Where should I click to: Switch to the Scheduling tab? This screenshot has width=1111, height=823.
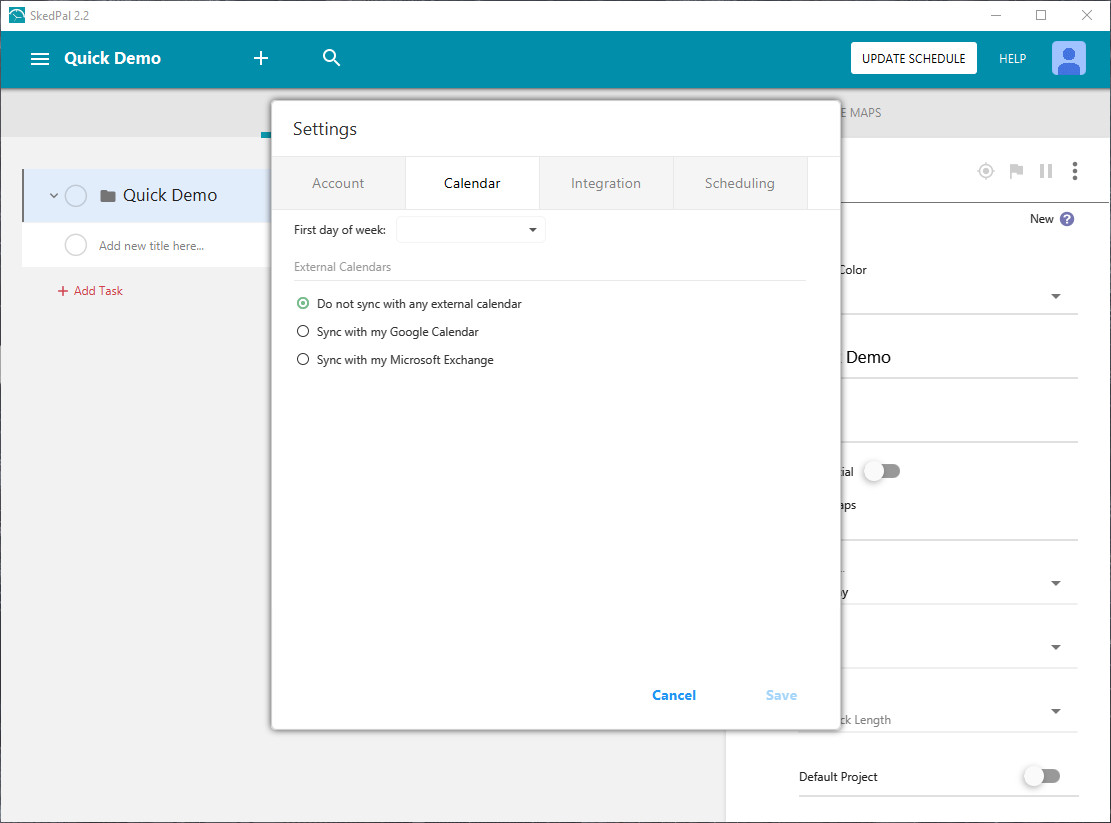(x=740, y=183)
